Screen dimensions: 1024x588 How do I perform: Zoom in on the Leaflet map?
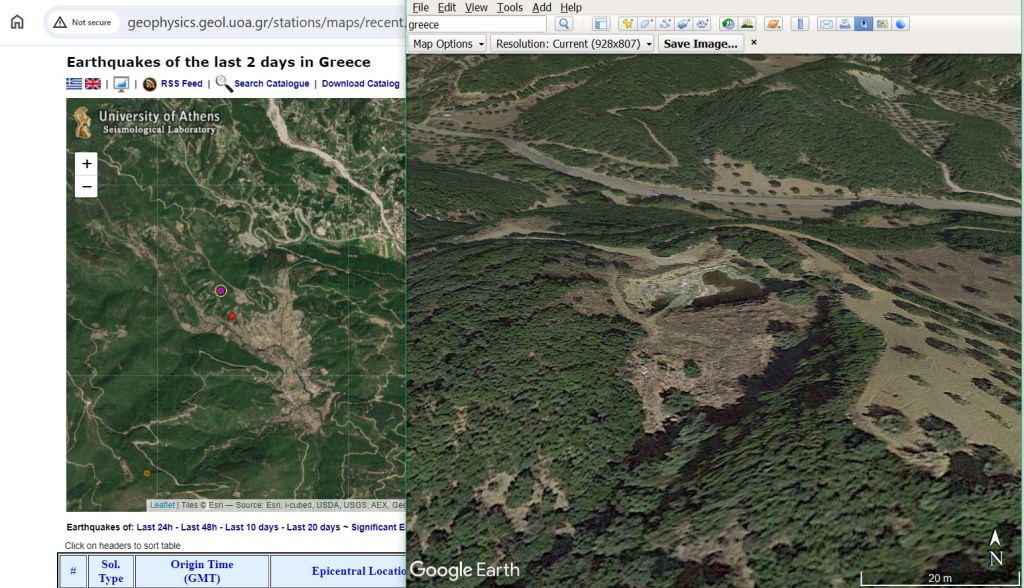87,164
